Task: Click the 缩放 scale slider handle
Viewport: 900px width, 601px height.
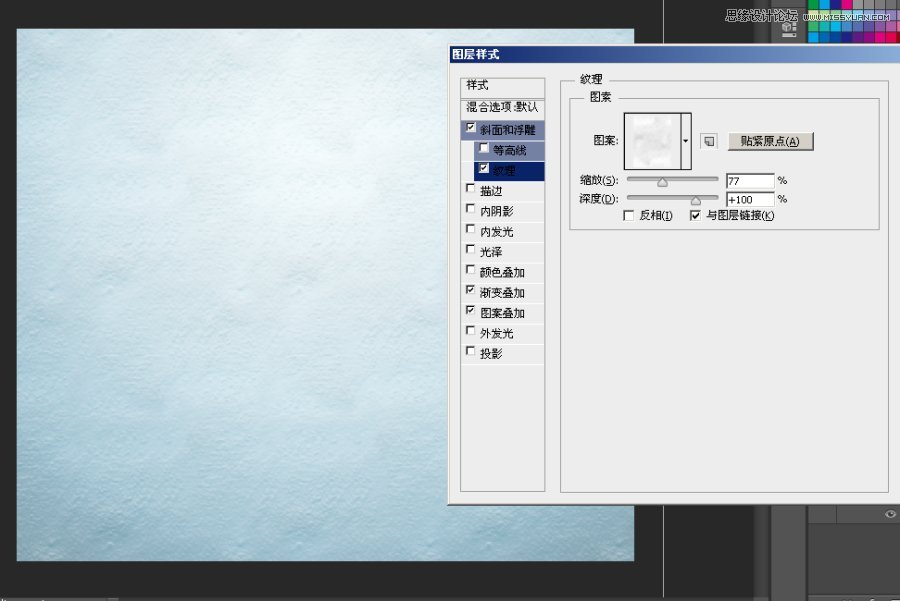Action: point(662,182)
